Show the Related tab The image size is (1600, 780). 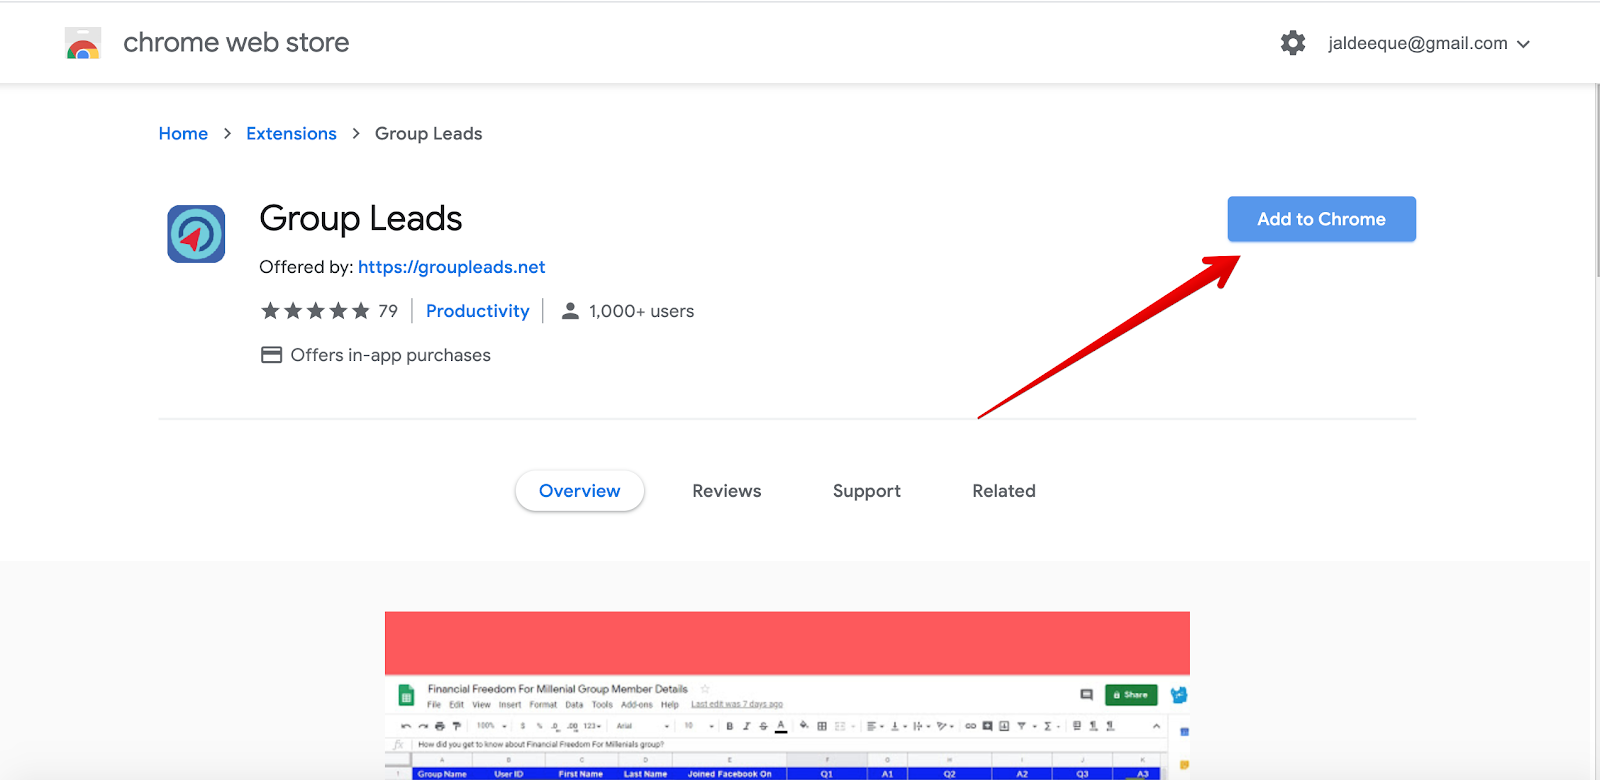(x=1004, y=491)
